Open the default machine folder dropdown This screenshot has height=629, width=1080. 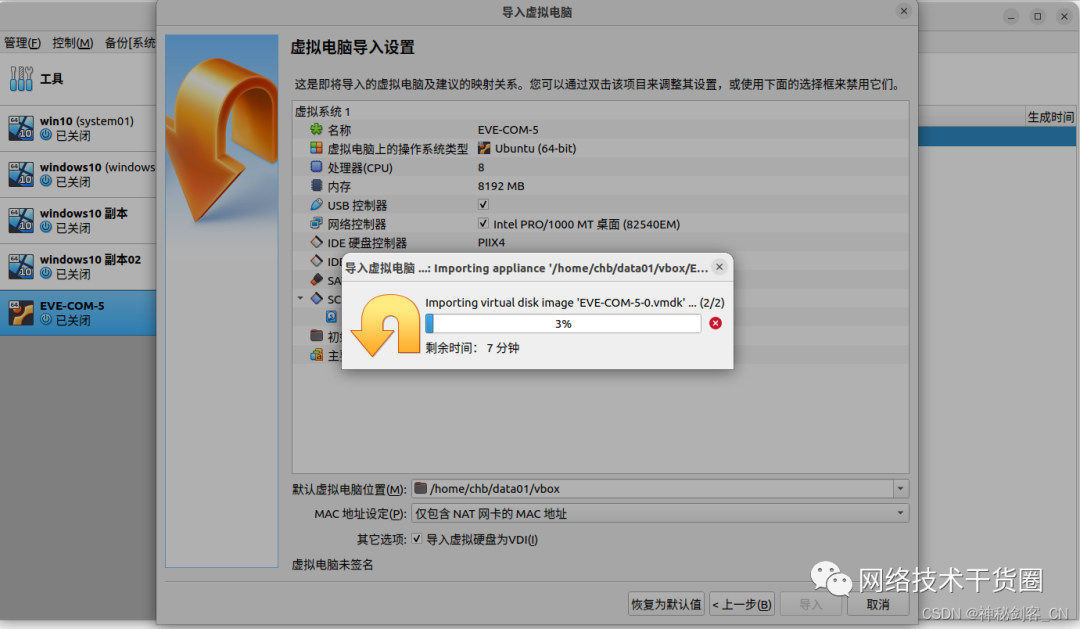[x=899, y=488]
